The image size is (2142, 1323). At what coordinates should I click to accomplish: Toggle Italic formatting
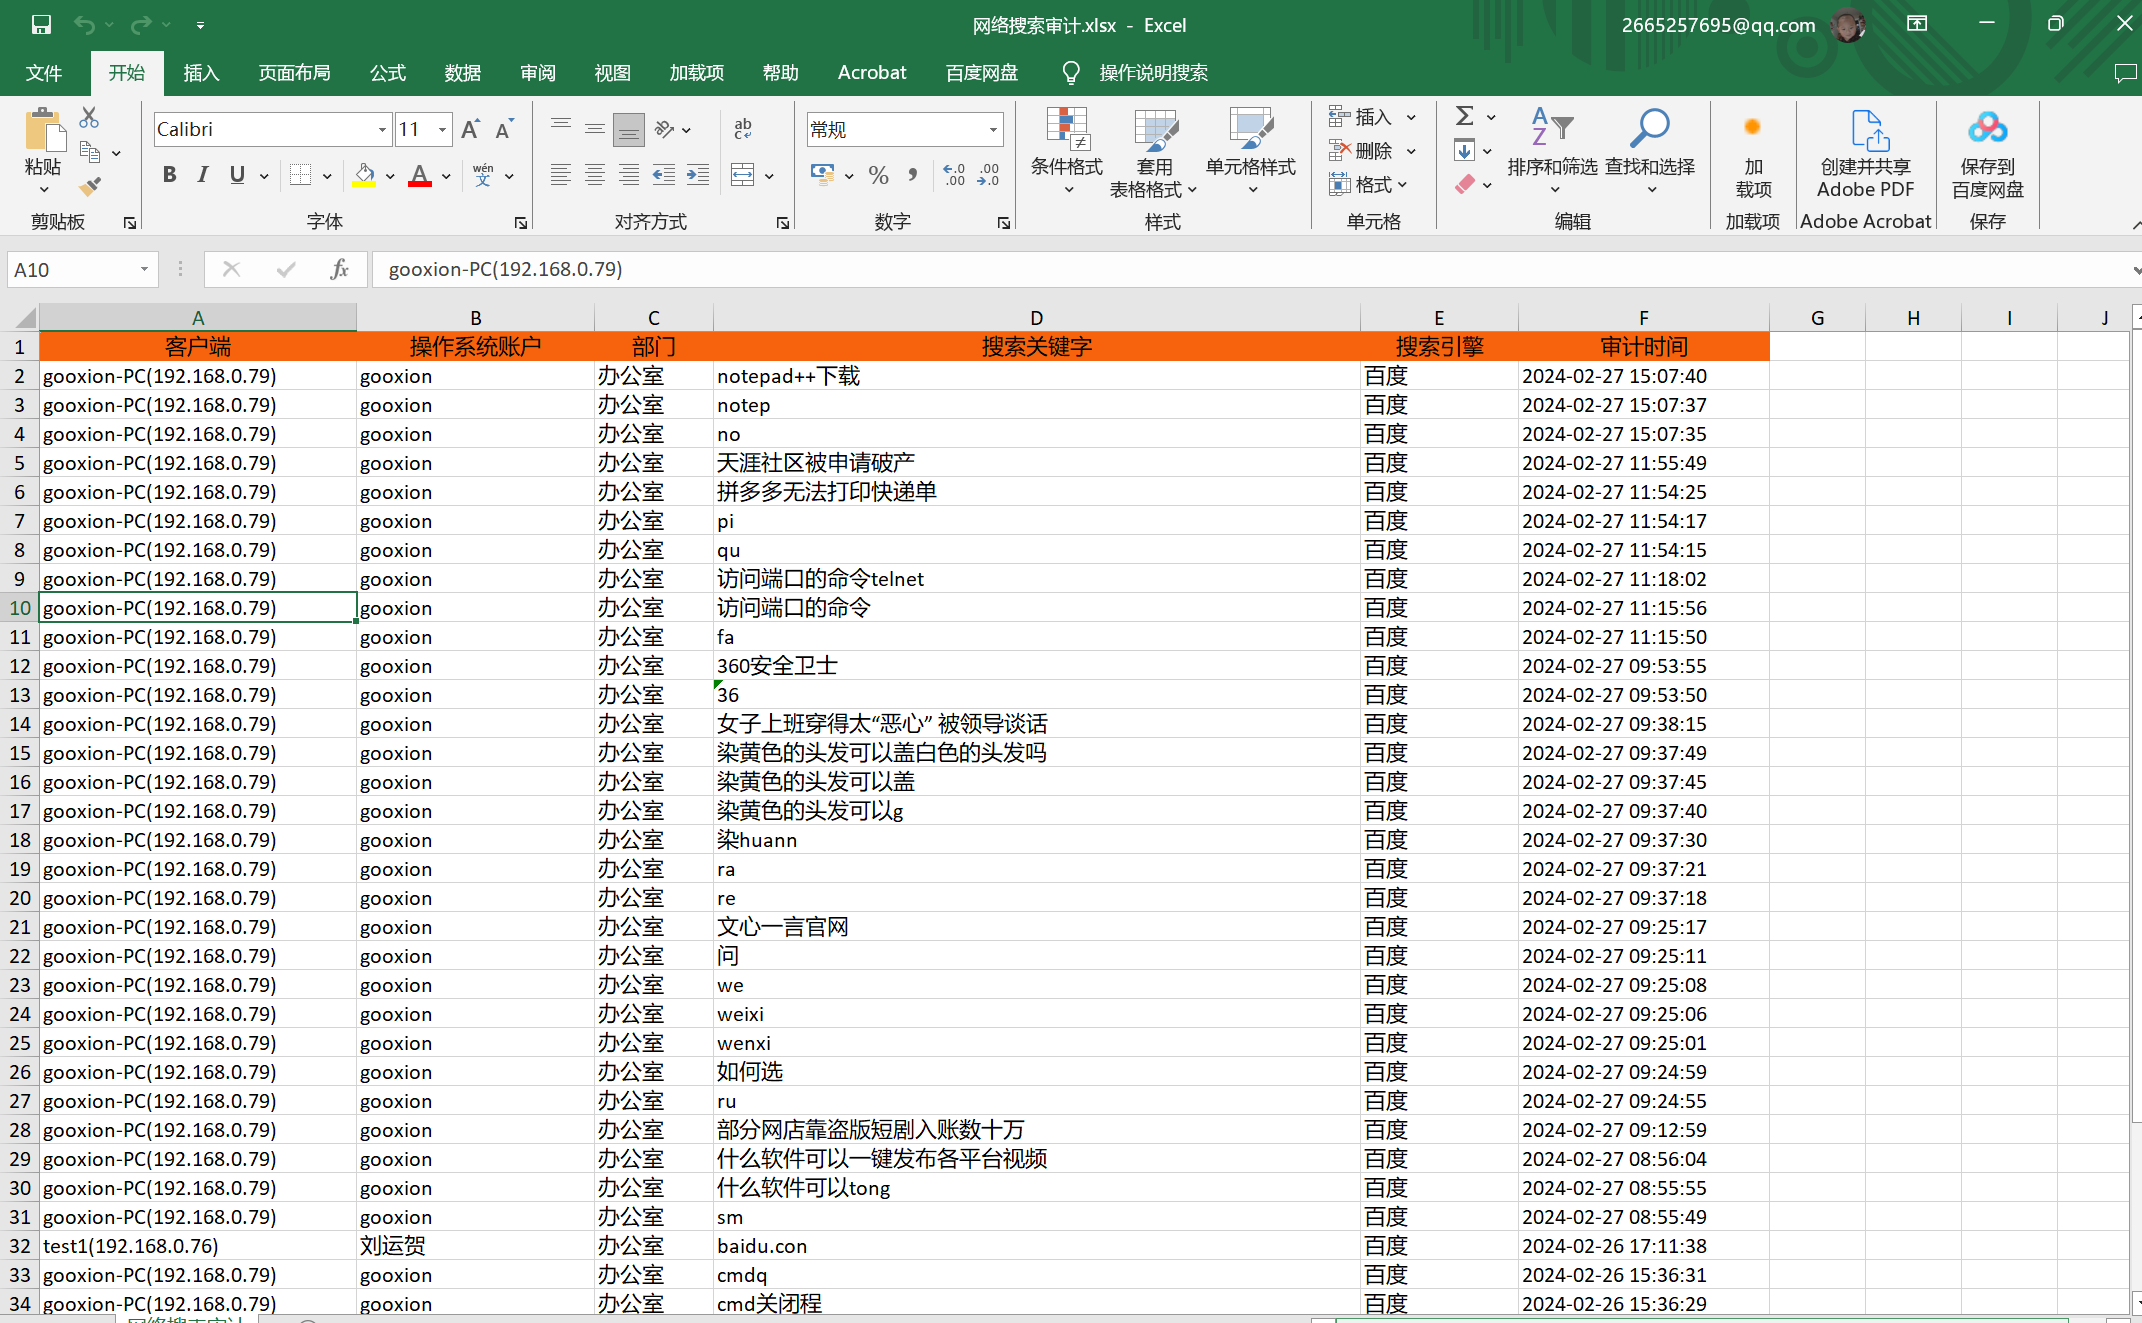(x=203, y=175)
